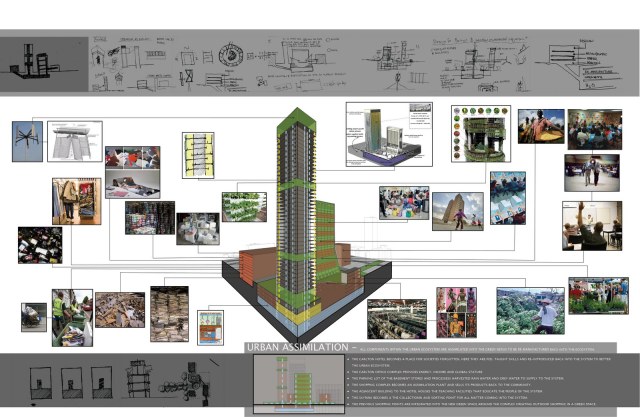The width and height of the screenshot is (640, 417).
Task: Click the wind turbine photo thumbnail
Action: (x=28, y=138)
